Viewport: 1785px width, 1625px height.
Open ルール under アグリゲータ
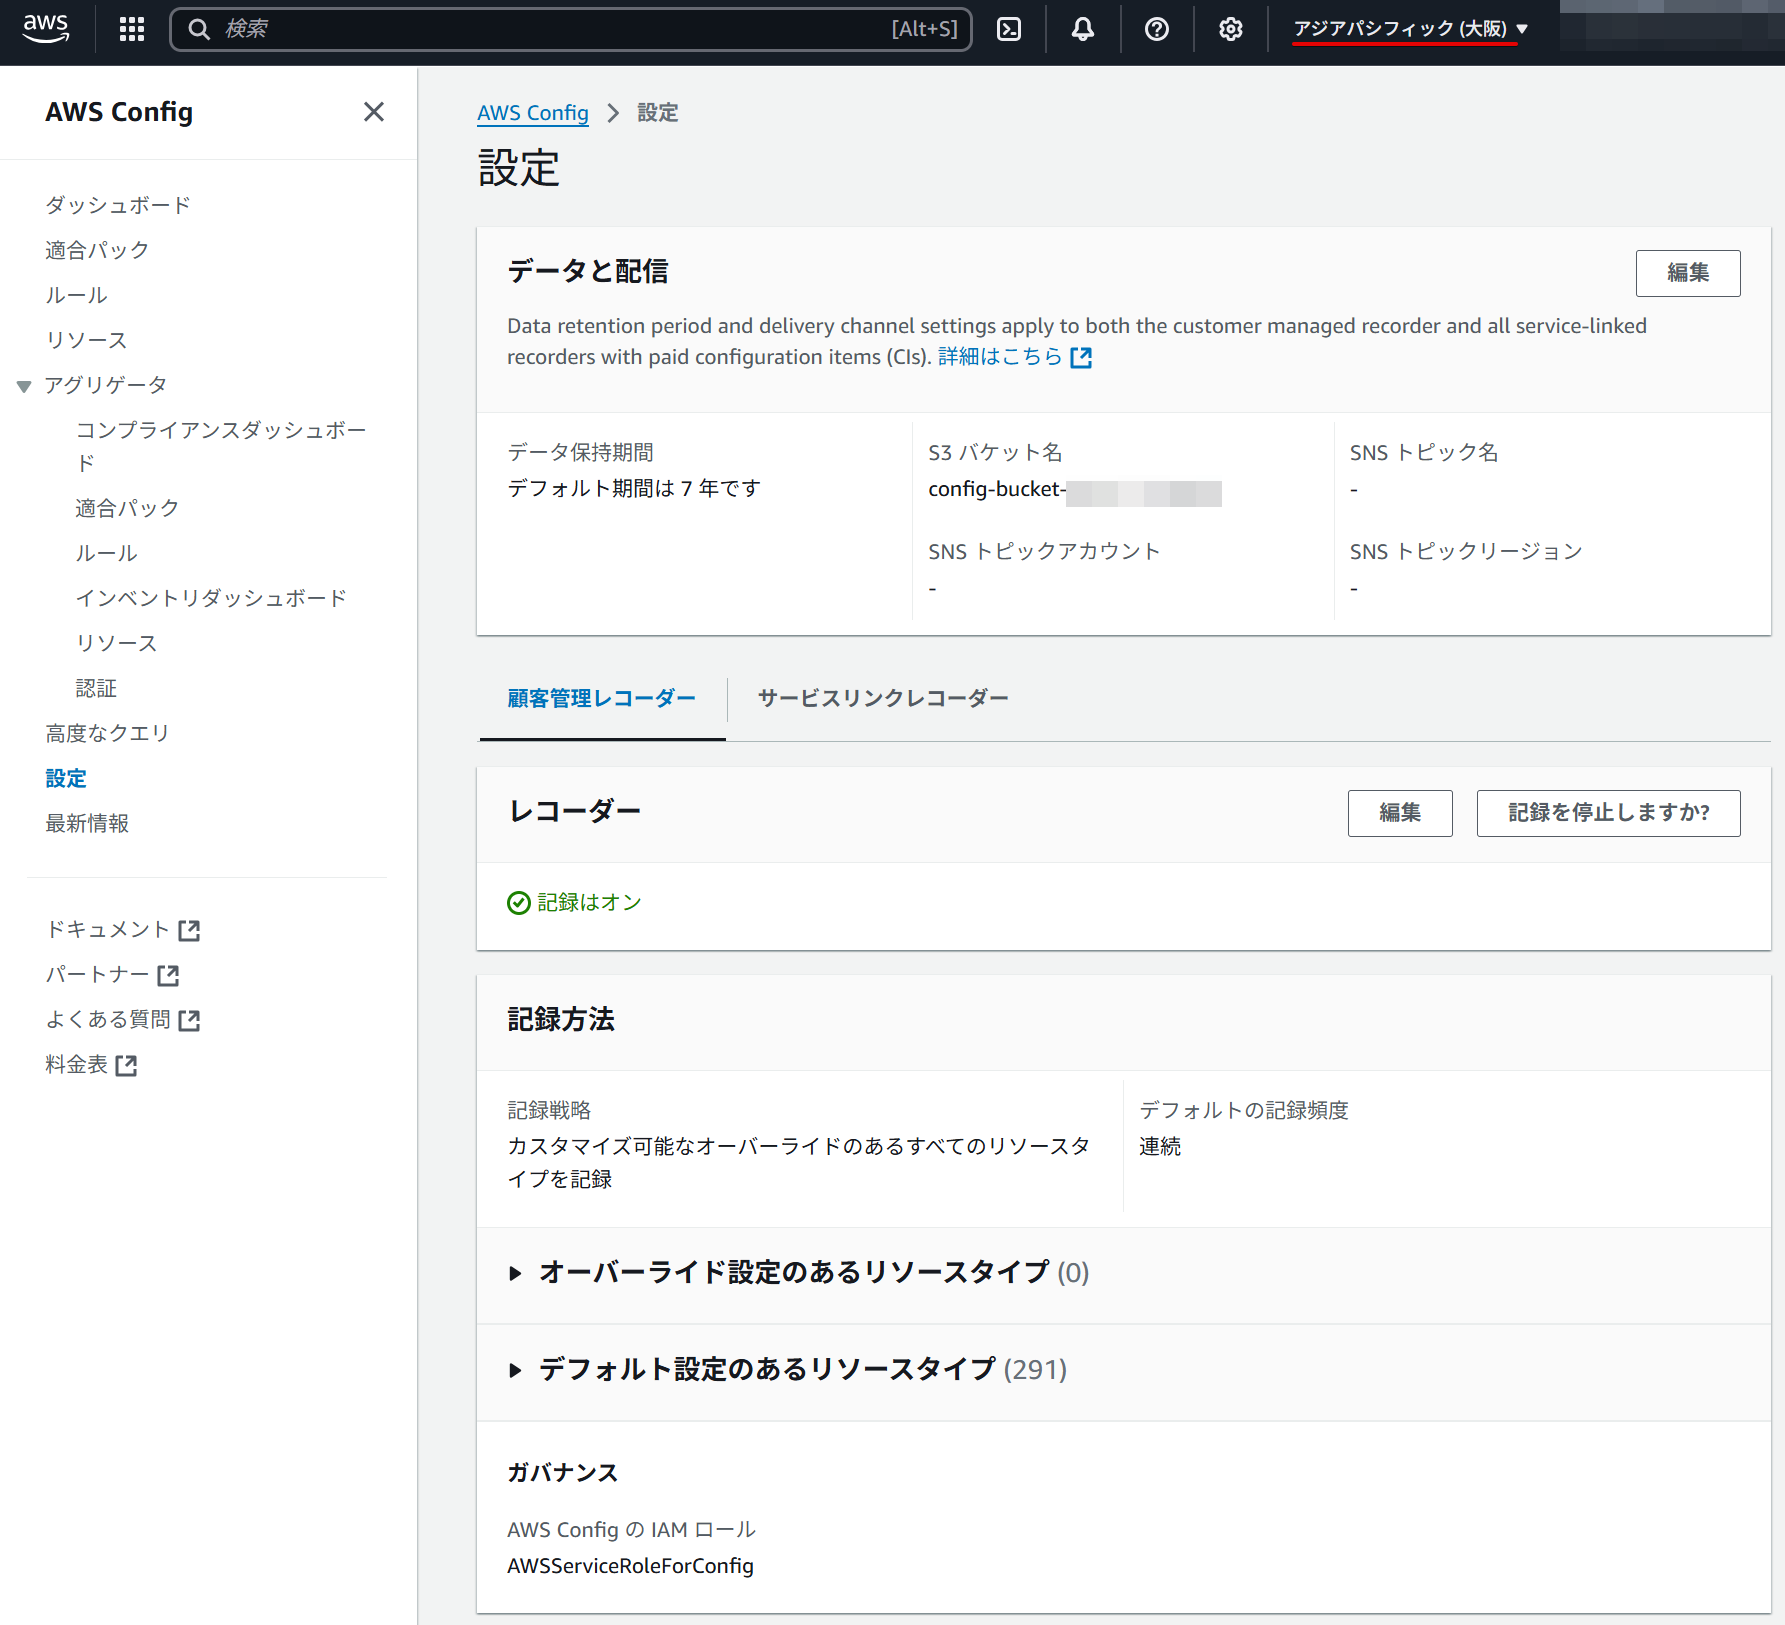[106, 553]
